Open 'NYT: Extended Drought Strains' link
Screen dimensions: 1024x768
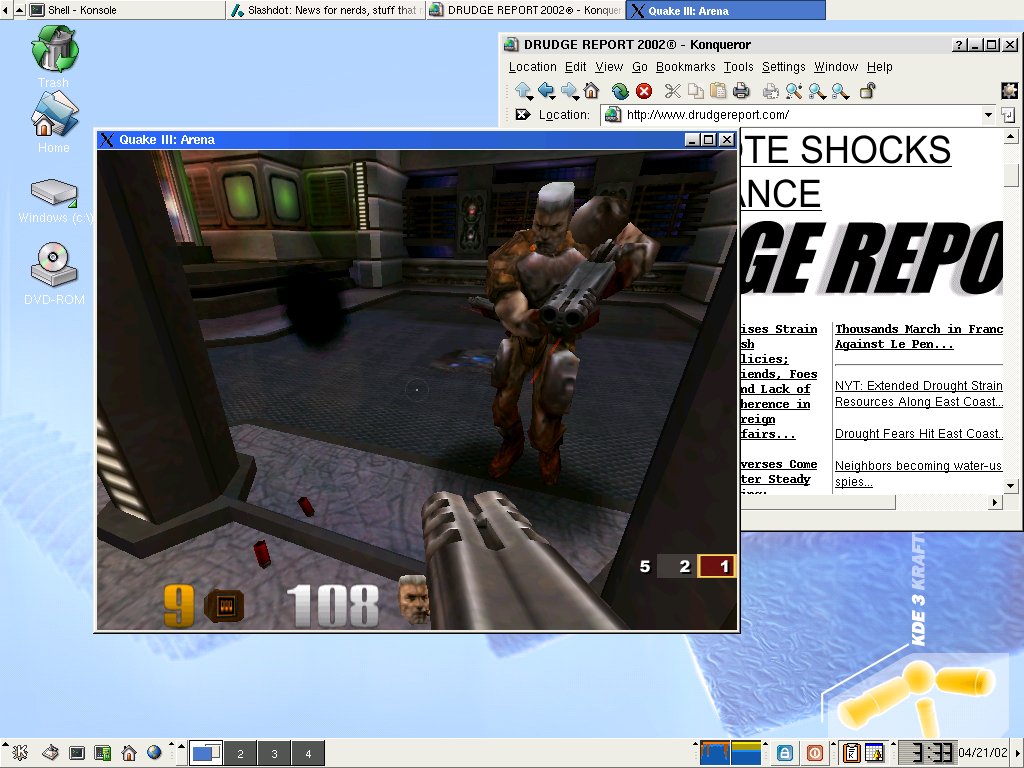919,394
